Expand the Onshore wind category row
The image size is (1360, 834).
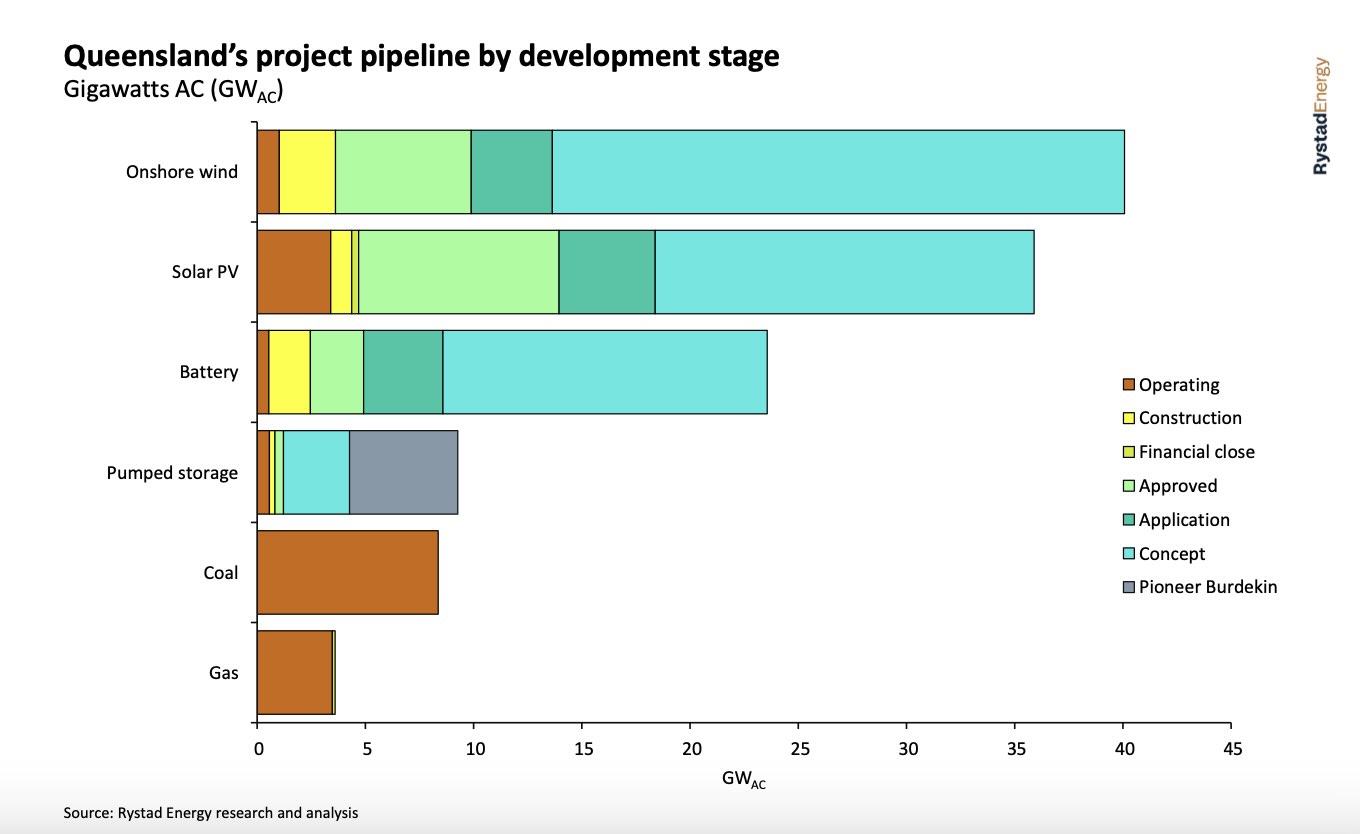click(x=182, y=172)
